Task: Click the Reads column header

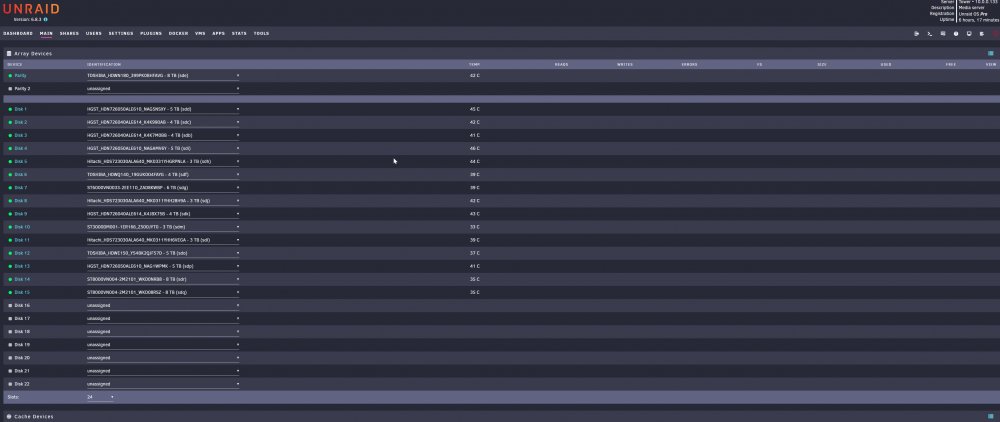Action: coord(561,64)
